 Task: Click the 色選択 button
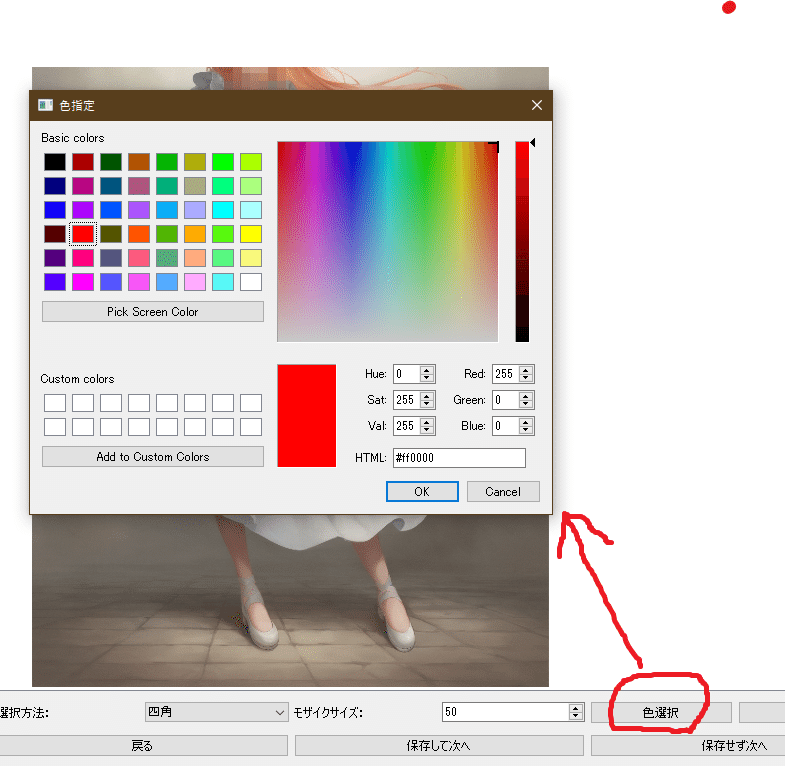[661, 712]
